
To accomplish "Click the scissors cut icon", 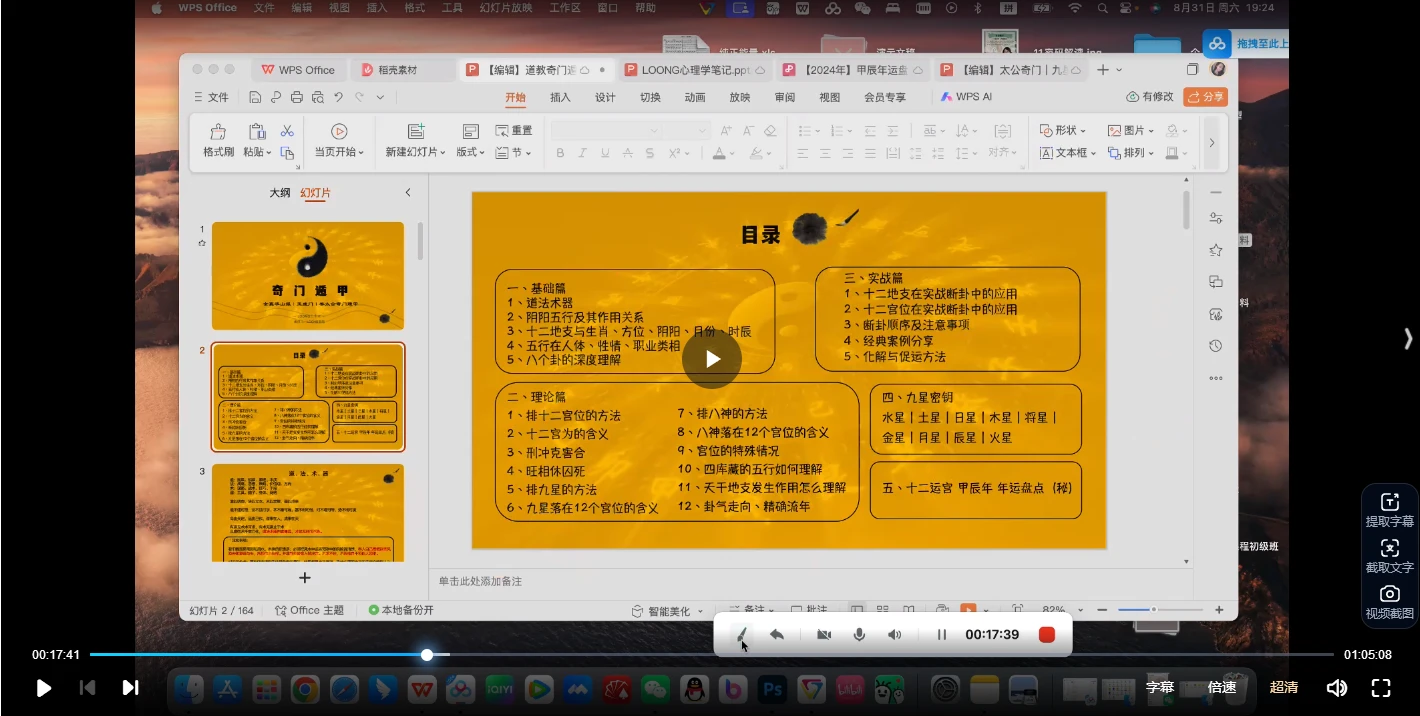I will point(287,131).
